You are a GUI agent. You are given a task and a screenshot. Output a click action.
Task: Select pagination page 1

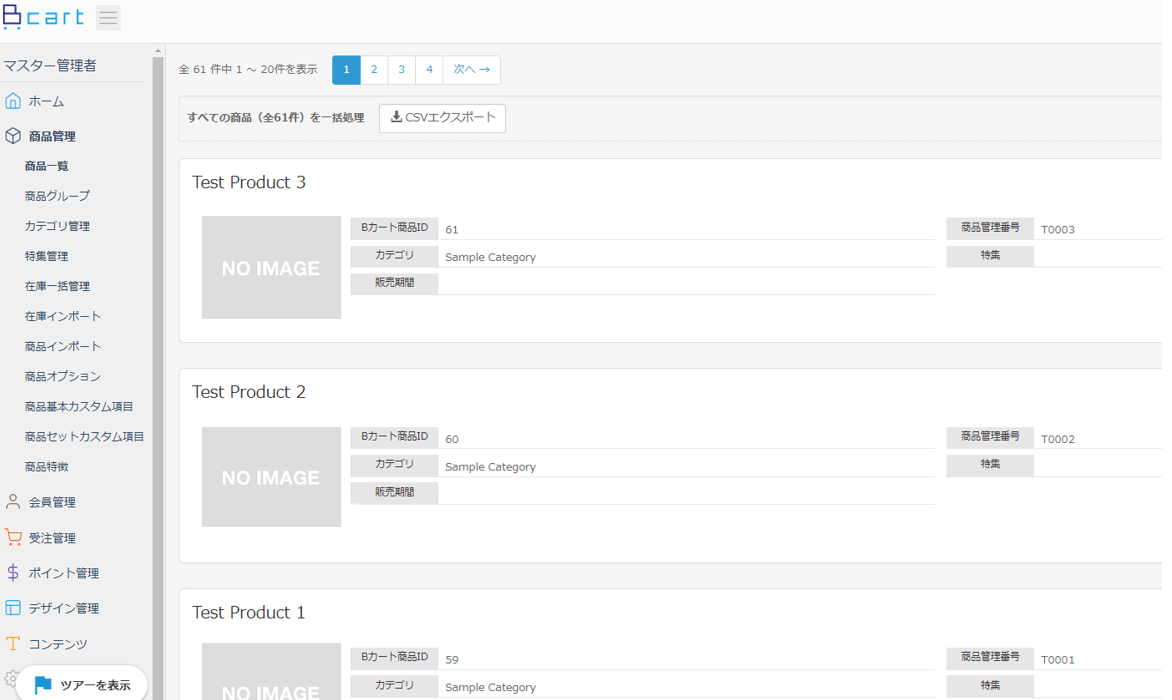pos(346,69)
